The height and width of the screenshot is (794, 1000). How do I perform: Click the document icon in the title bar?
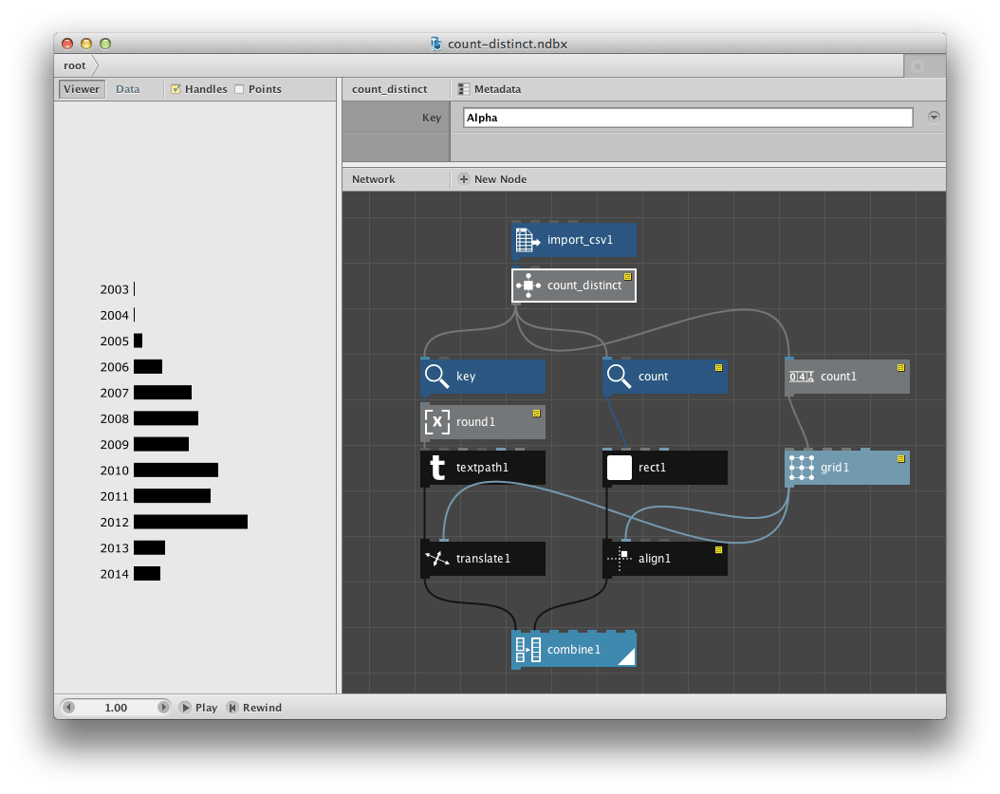point(436,43)
